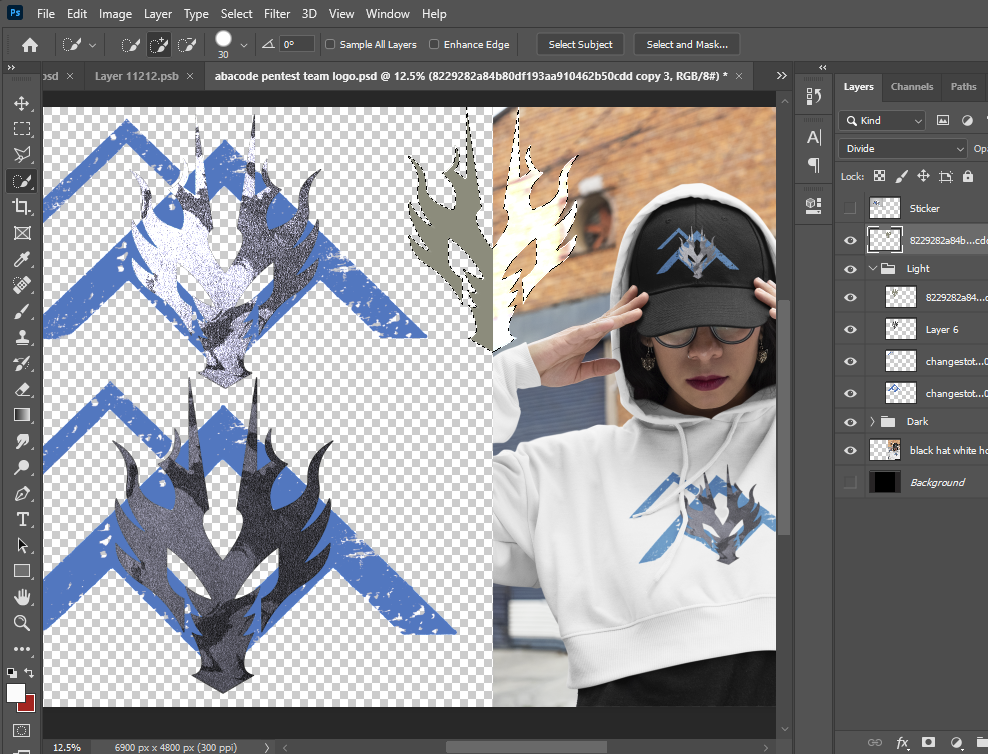The height and width of the screenshot is (754, 988).
Task: Enable the Sample All Layers checkbox
Action: [x=328, y=44]
